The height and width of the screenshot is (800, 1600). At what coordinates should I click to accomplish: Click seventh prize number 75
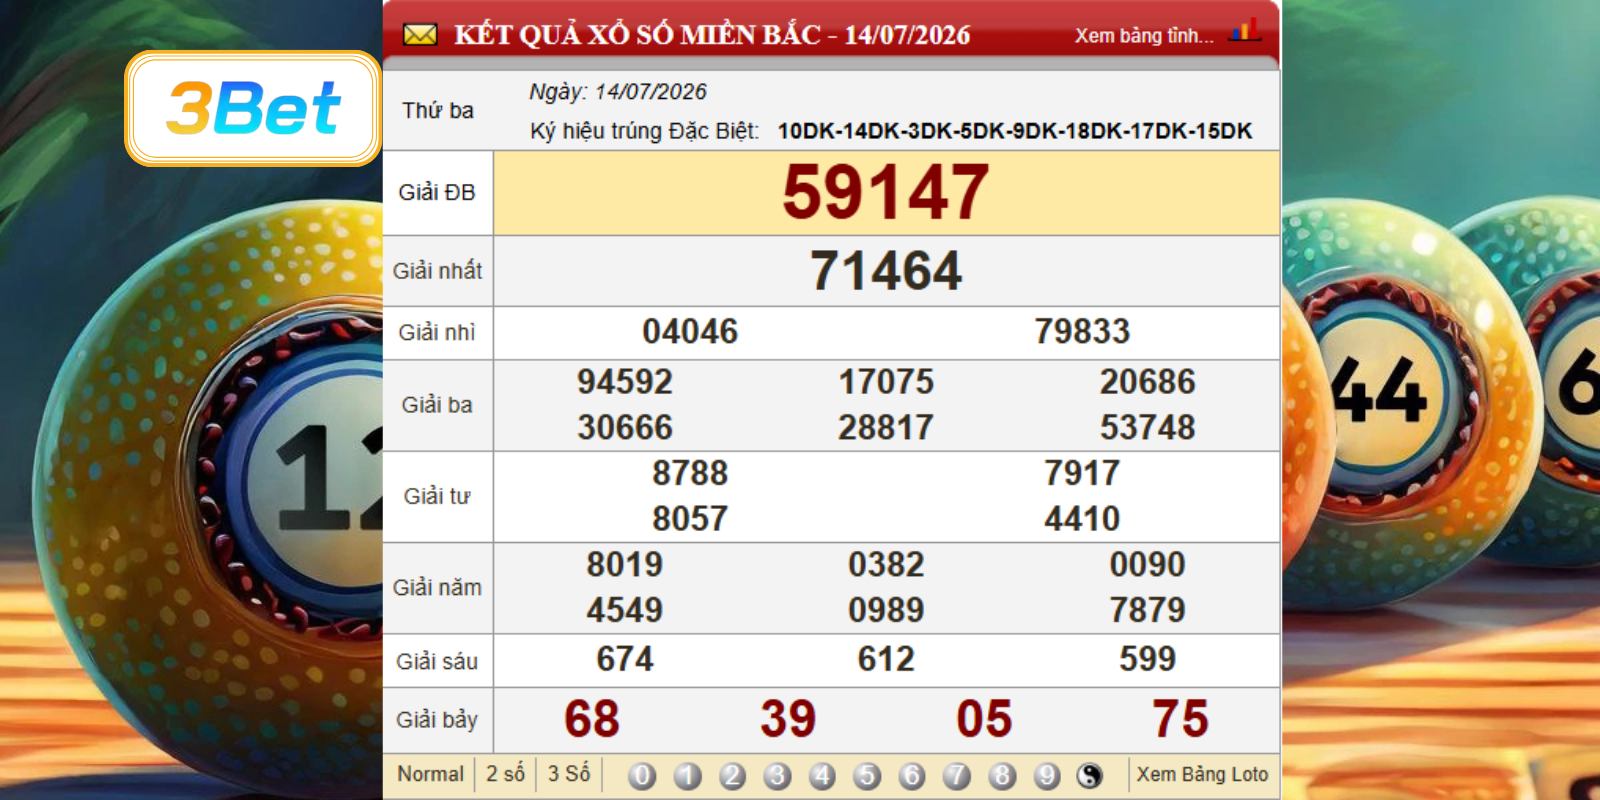pyautogui.click(x=1180, y=719)
